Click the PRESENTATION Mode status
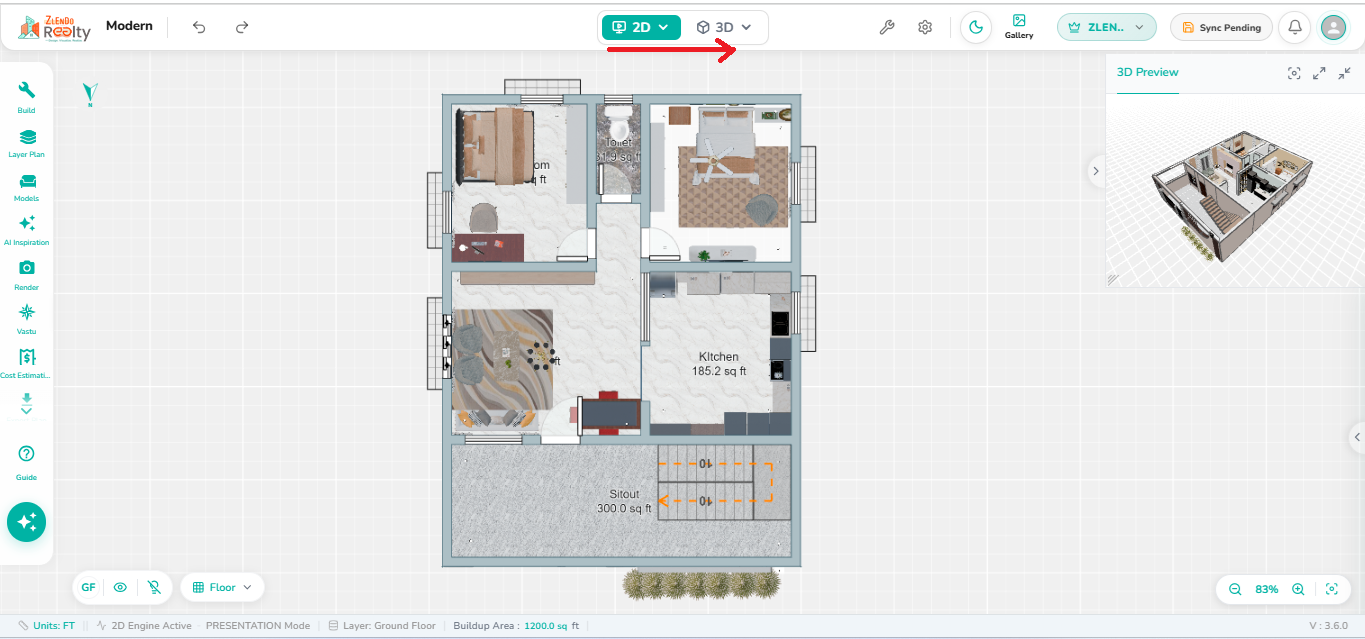The height and width of the screenshot is (639, 1365). (257, 625)
